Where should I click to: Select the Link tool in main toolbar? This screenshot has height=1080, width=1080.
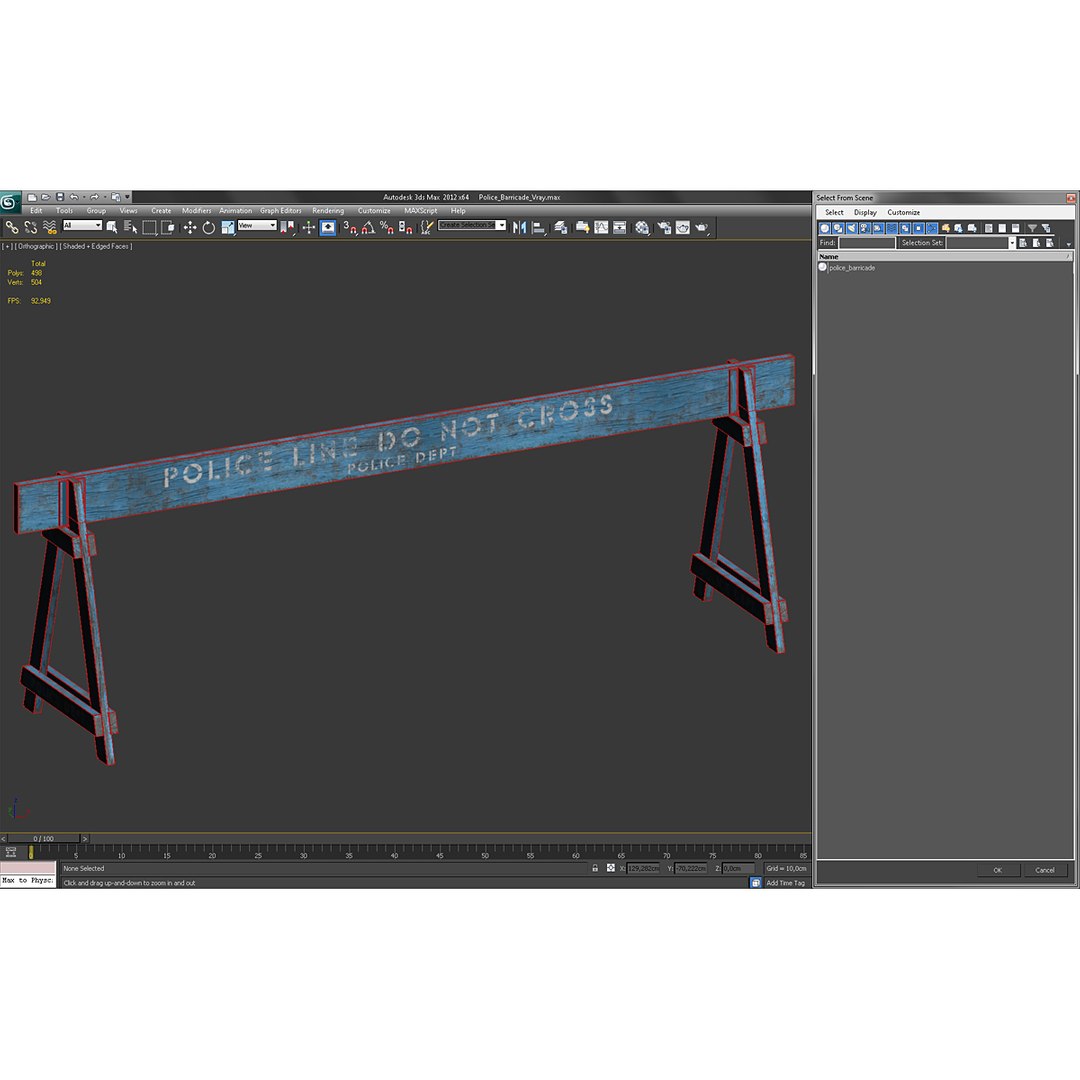point(12,227)
